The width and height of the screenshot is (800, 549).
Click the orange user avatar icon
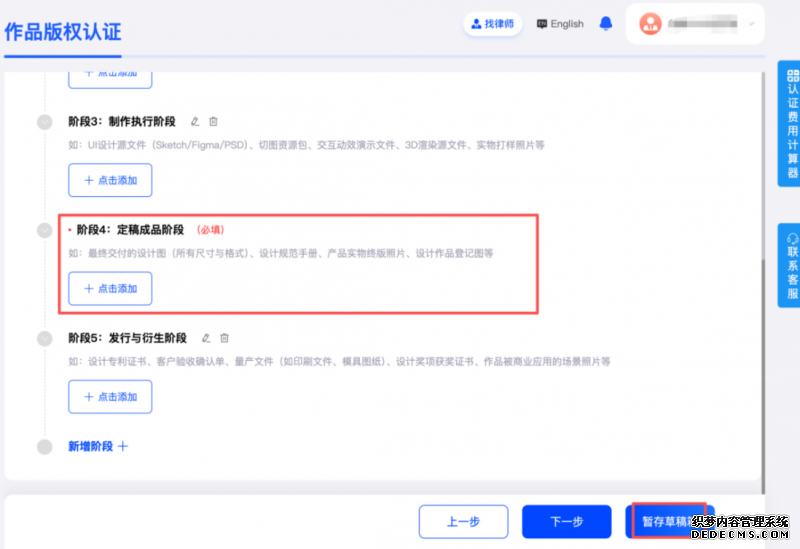(x=650, y=24)
